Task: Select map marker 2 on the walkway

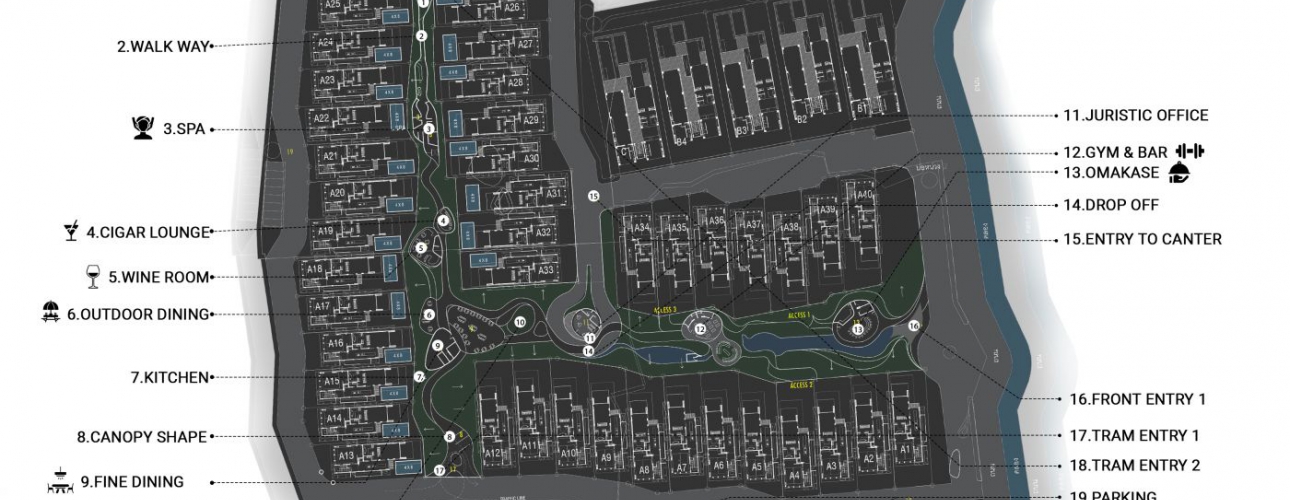Action: 421,36
